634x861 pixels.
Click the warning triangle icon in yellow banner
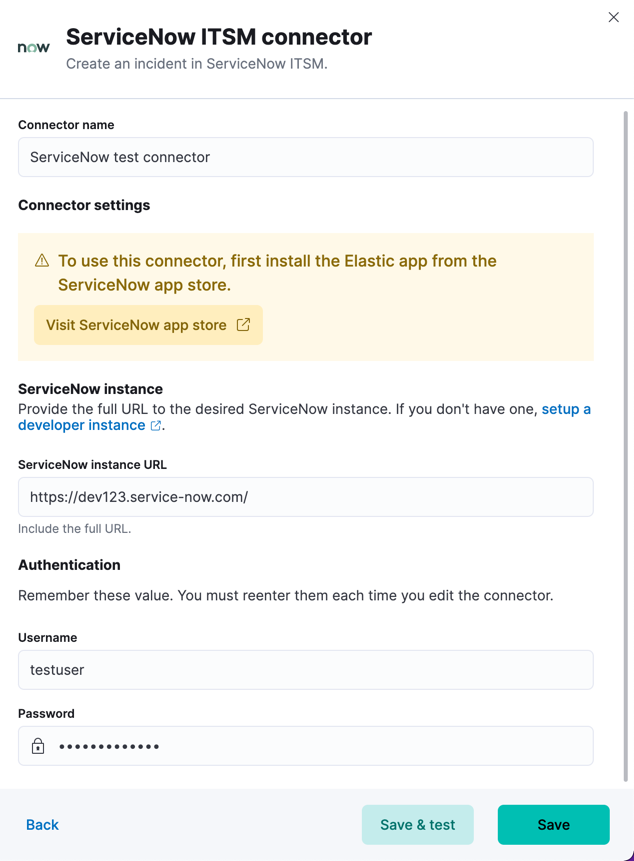coord(41,260)
